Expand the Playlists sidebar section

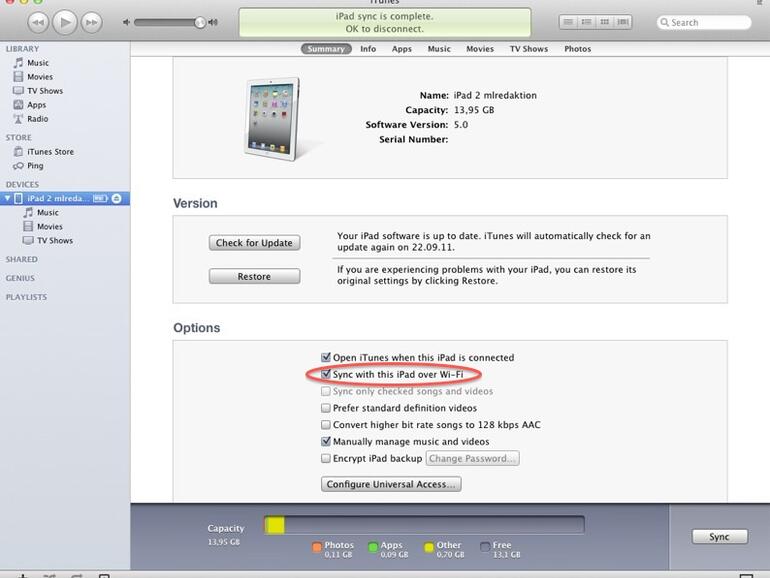(27, 297)
